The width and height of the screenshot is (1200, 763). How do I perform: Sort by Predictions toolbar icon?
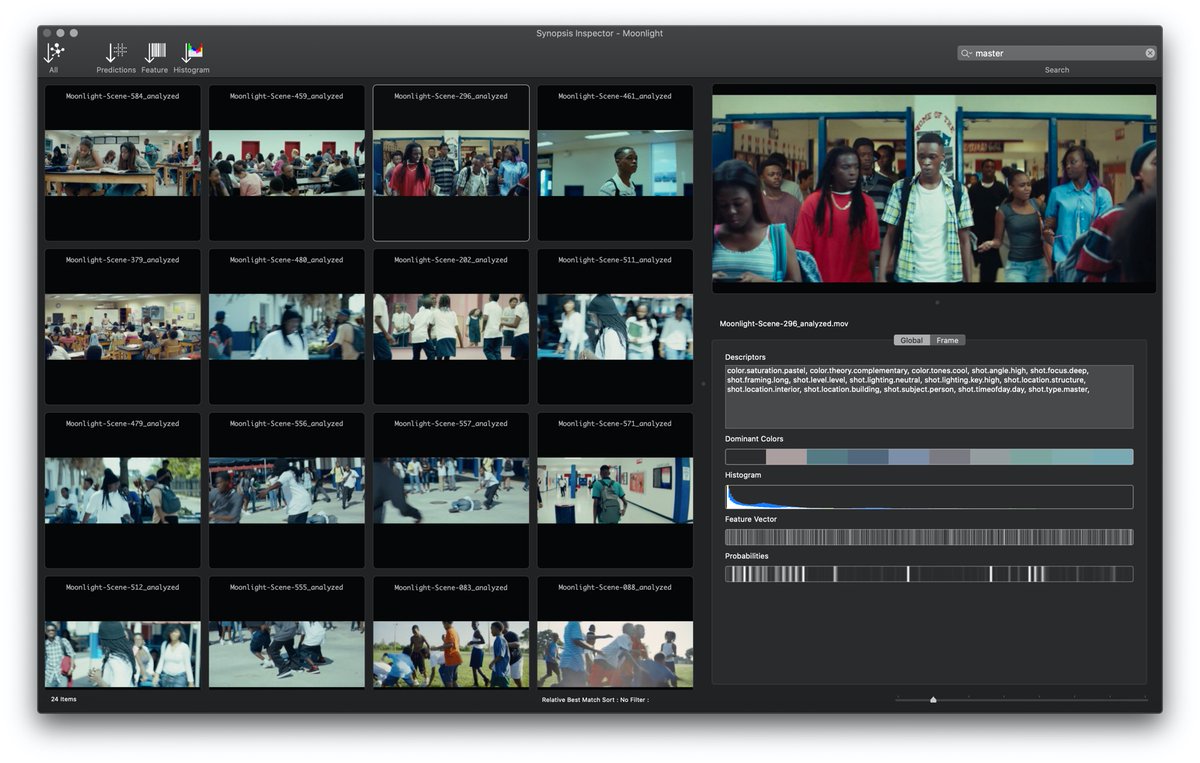coord(116,53)
